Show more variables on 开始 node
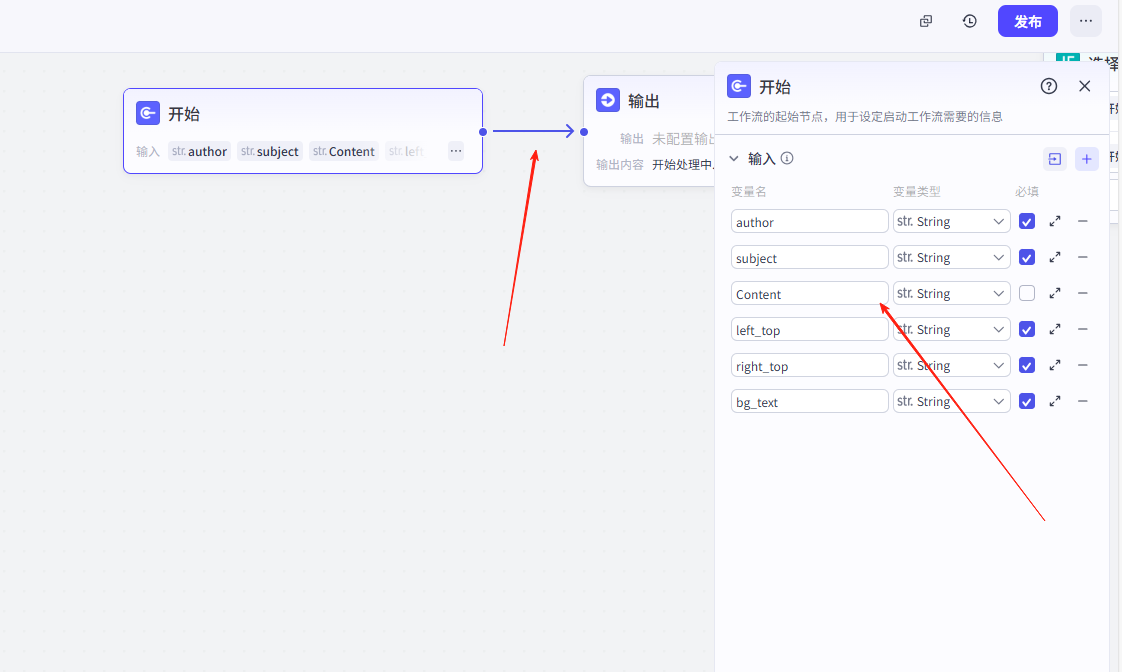This screenshot has height=672, width=1122. tap(456, 151)
